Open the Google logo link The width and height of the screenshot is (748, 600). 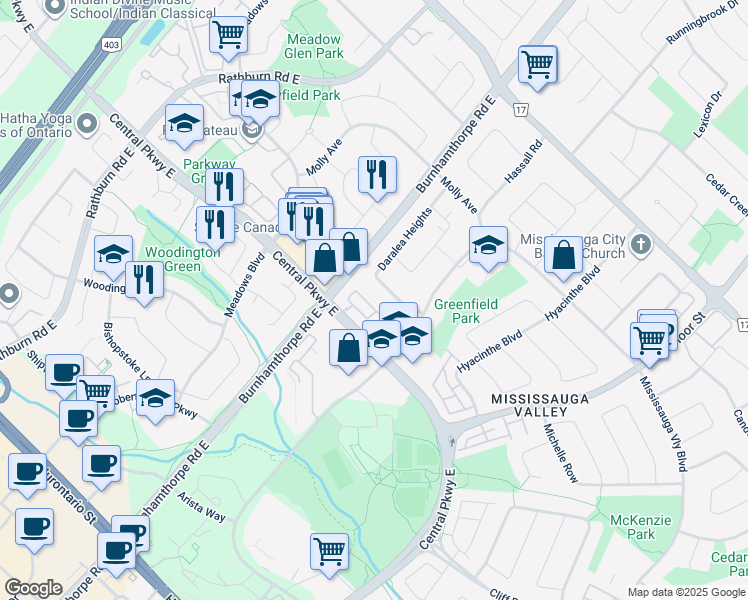pos(33,589)
